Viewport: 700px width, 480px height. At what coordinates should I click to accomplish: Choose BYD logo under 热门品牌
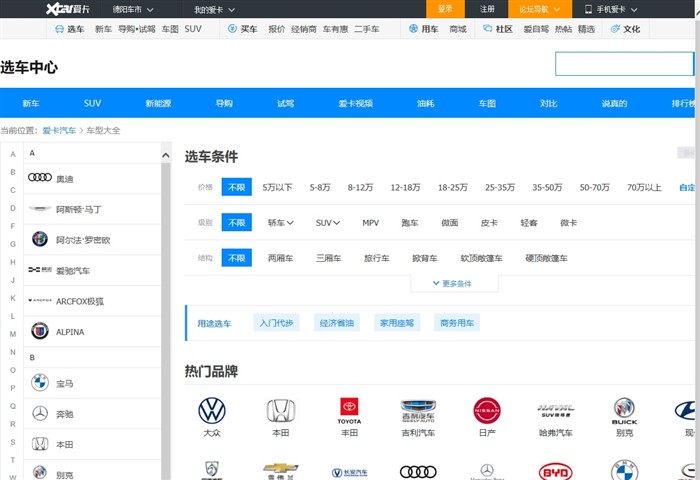[556, 472]
